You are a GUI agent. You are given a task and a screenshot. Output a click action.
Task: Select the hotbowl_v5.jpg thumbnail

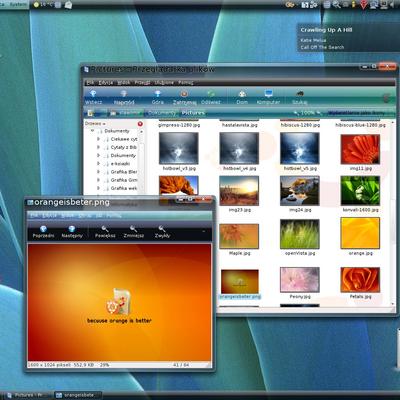pyautogui.click(x=300, y=148)
